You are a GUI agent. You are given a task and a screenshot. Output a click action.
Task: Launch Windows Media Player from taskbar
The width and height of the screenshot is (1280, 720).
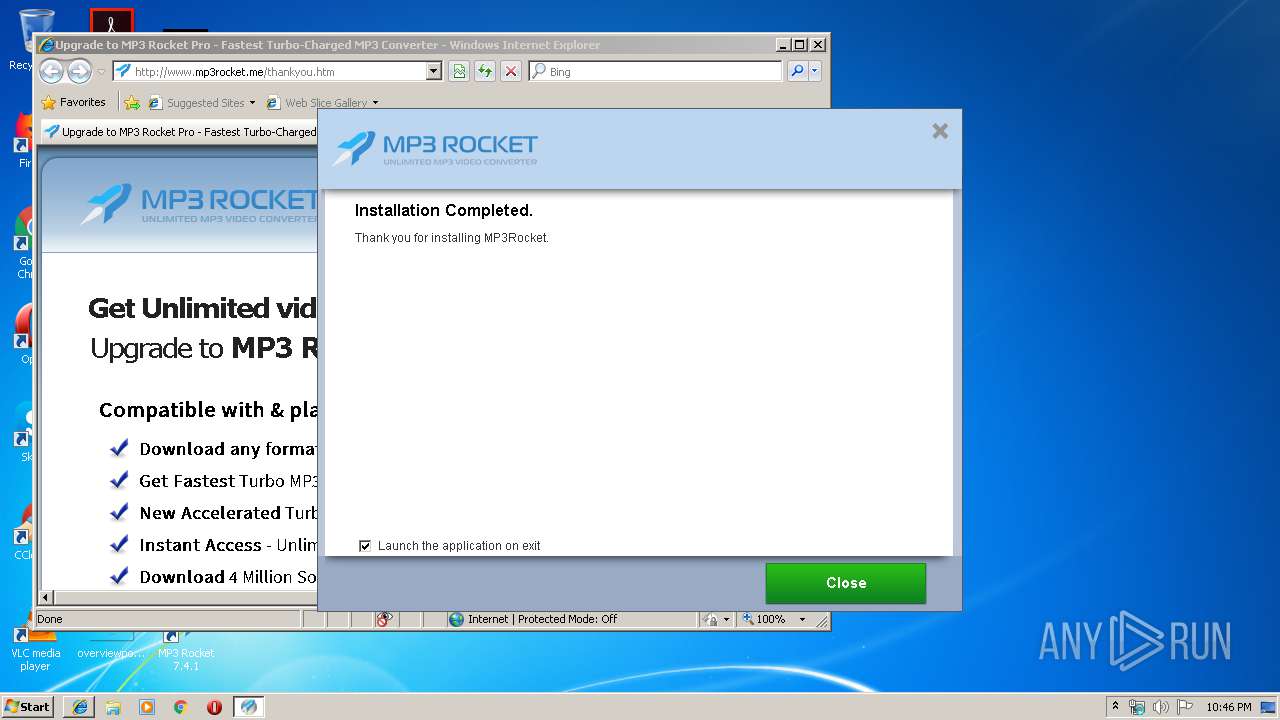(147, 707)
